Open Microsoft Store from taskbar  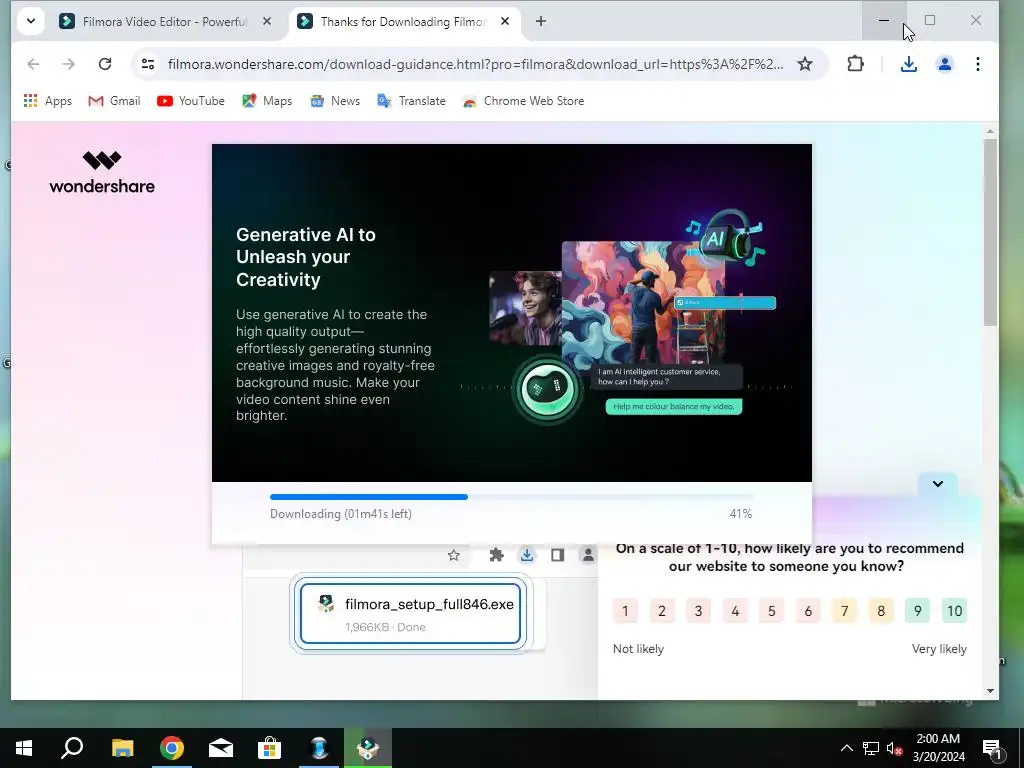point(269,748)
